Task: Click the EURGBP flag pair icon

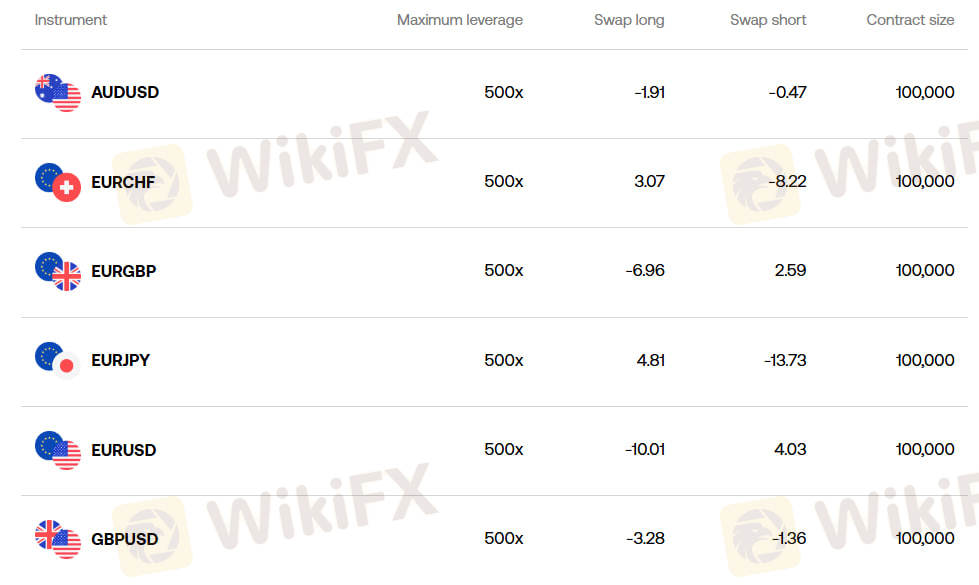Action: pos(57,271)
